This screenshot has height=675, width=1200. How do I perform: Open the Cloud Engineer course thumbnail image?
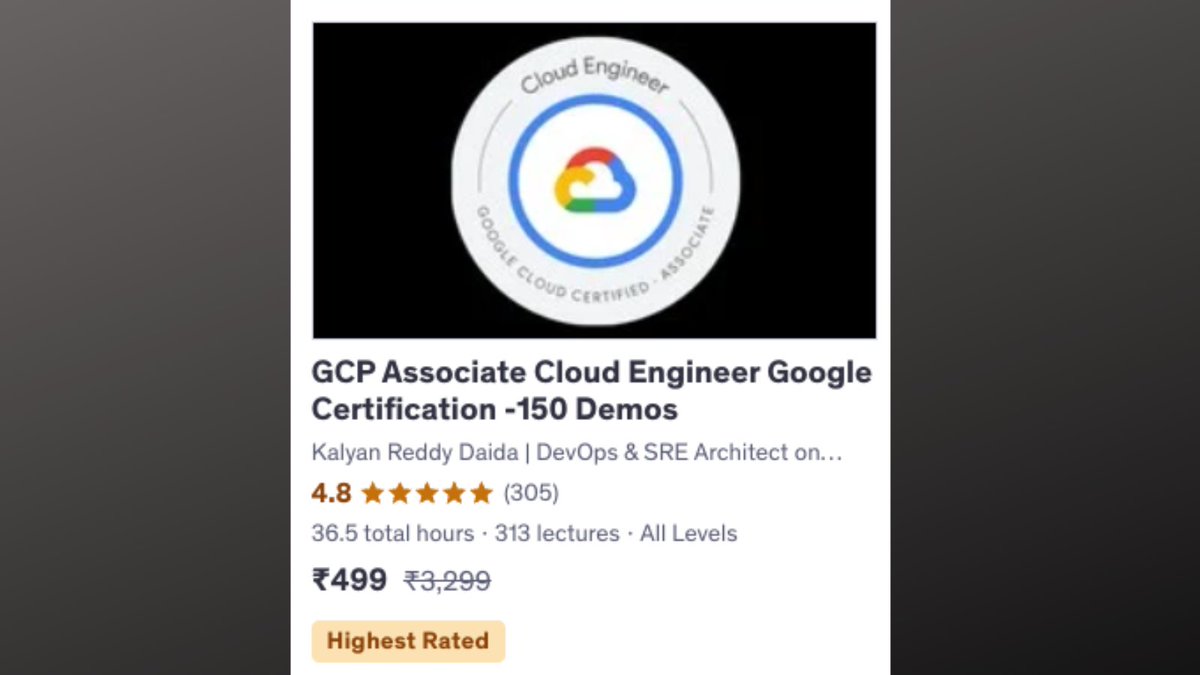point(594,181)
